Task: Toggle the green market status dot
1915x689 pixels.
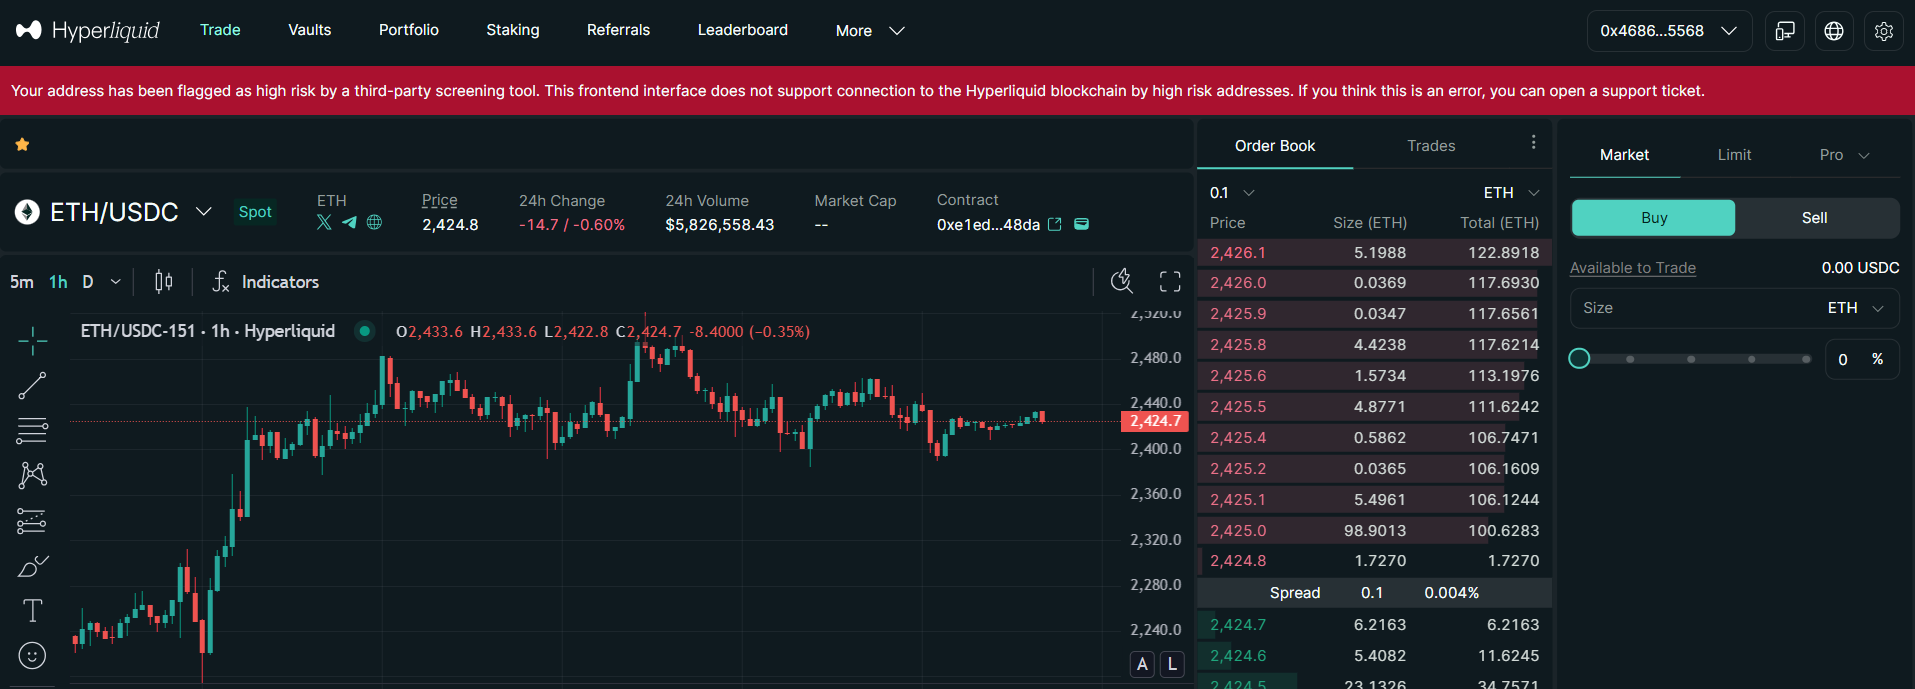Action: pyautogui.click(x=365, y=331)
